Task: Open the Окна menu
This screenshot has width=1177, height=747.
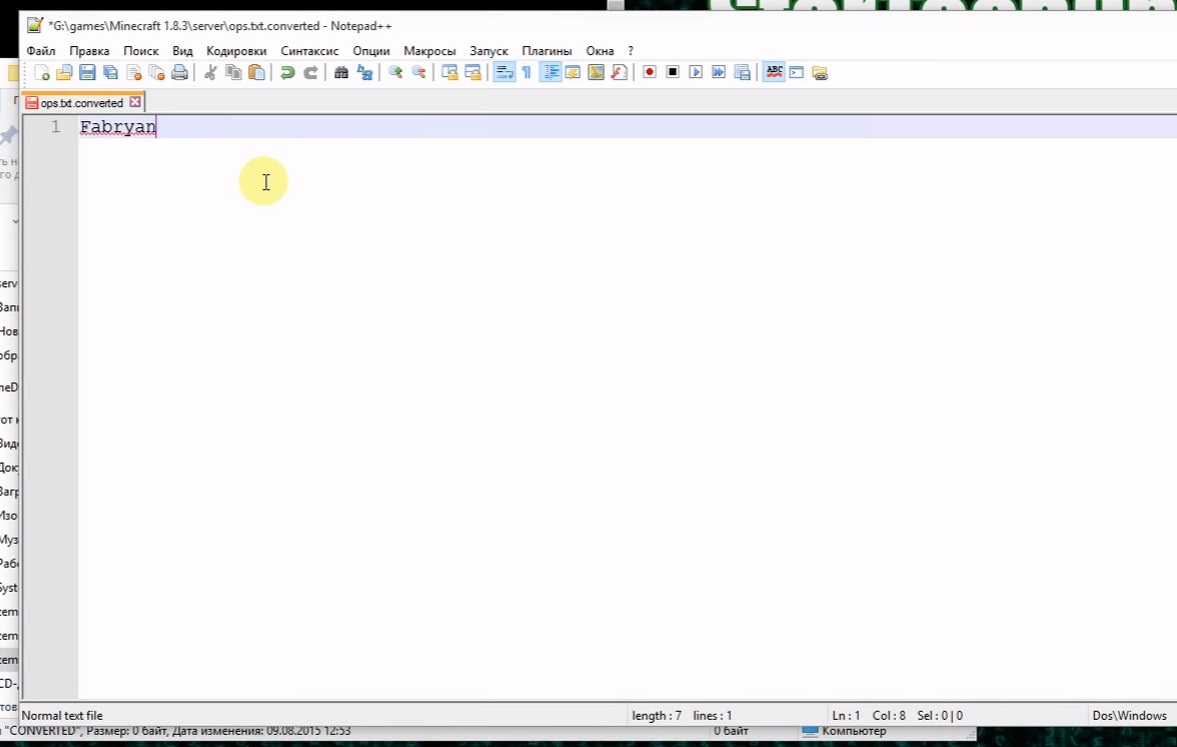Action: pos(600,51)
